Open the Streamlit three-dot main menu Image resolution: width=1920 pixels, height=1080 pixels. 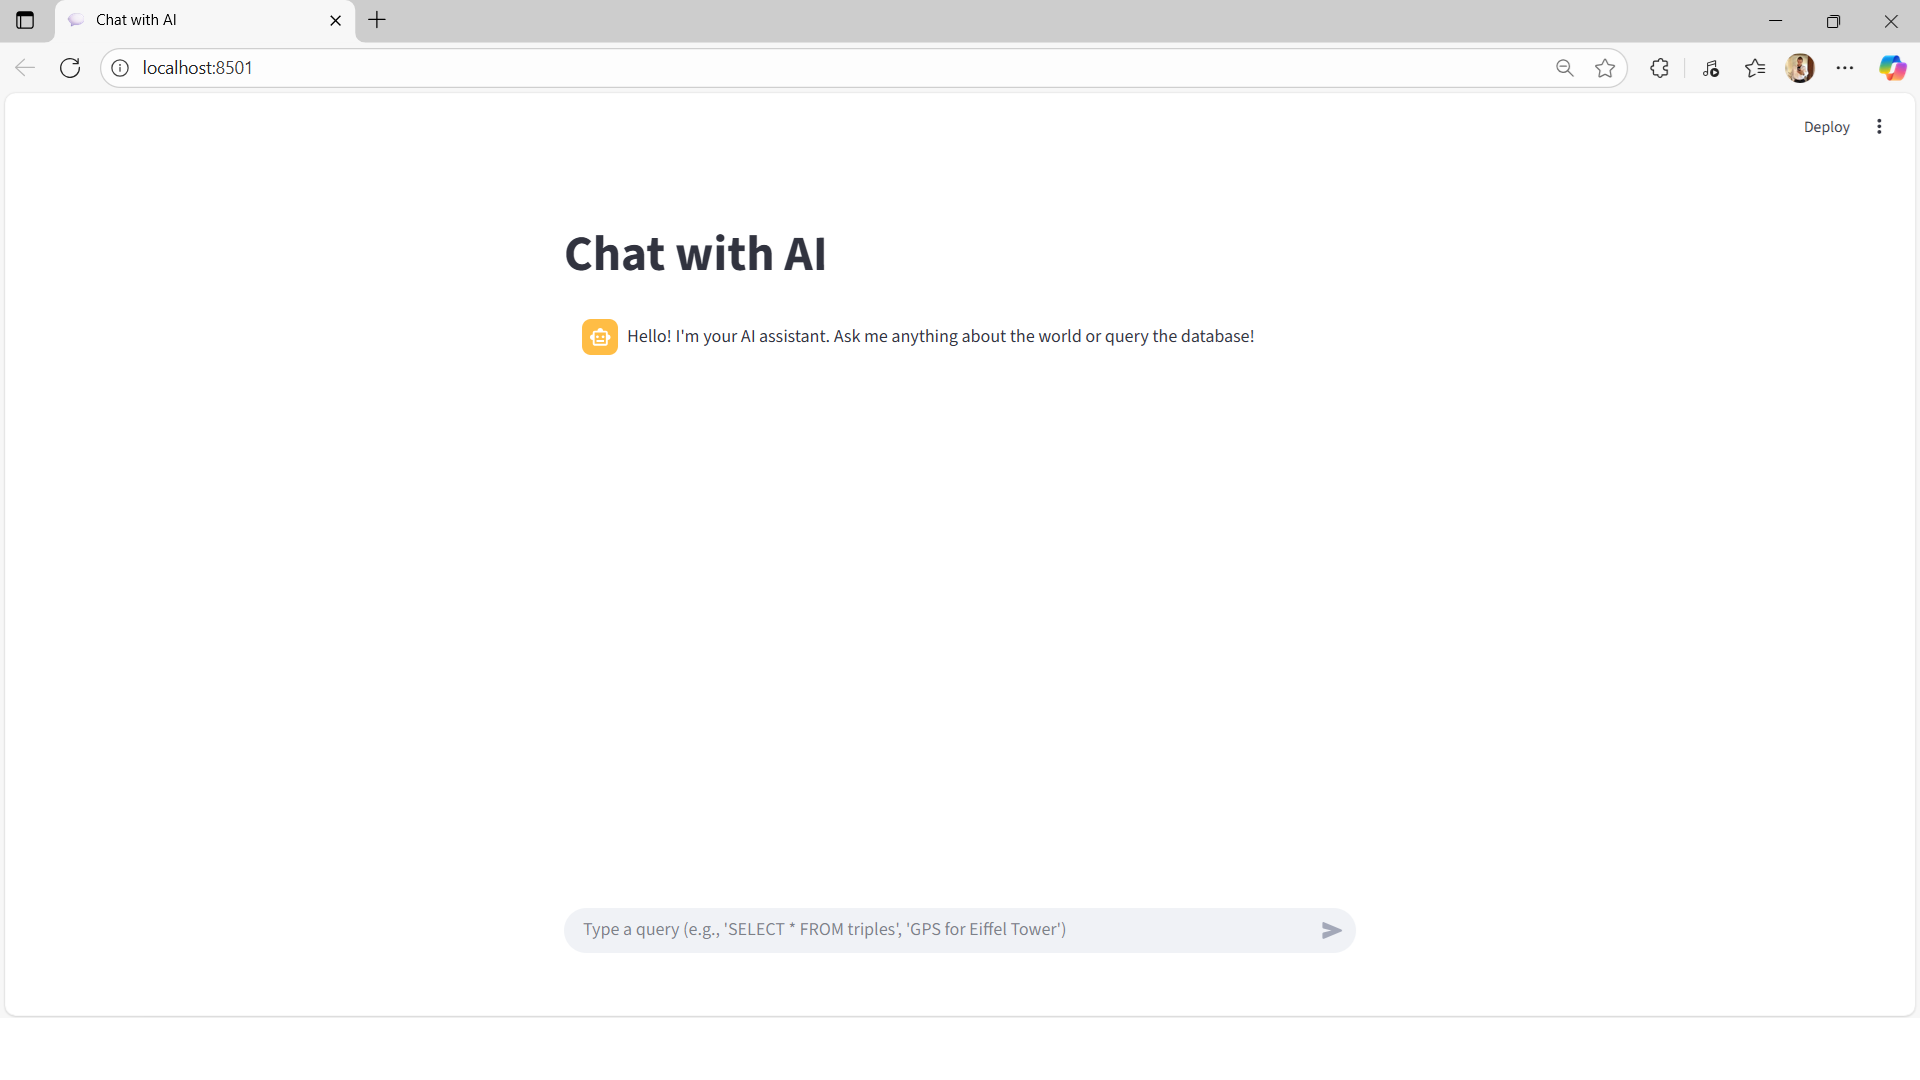pos(1879,127)
